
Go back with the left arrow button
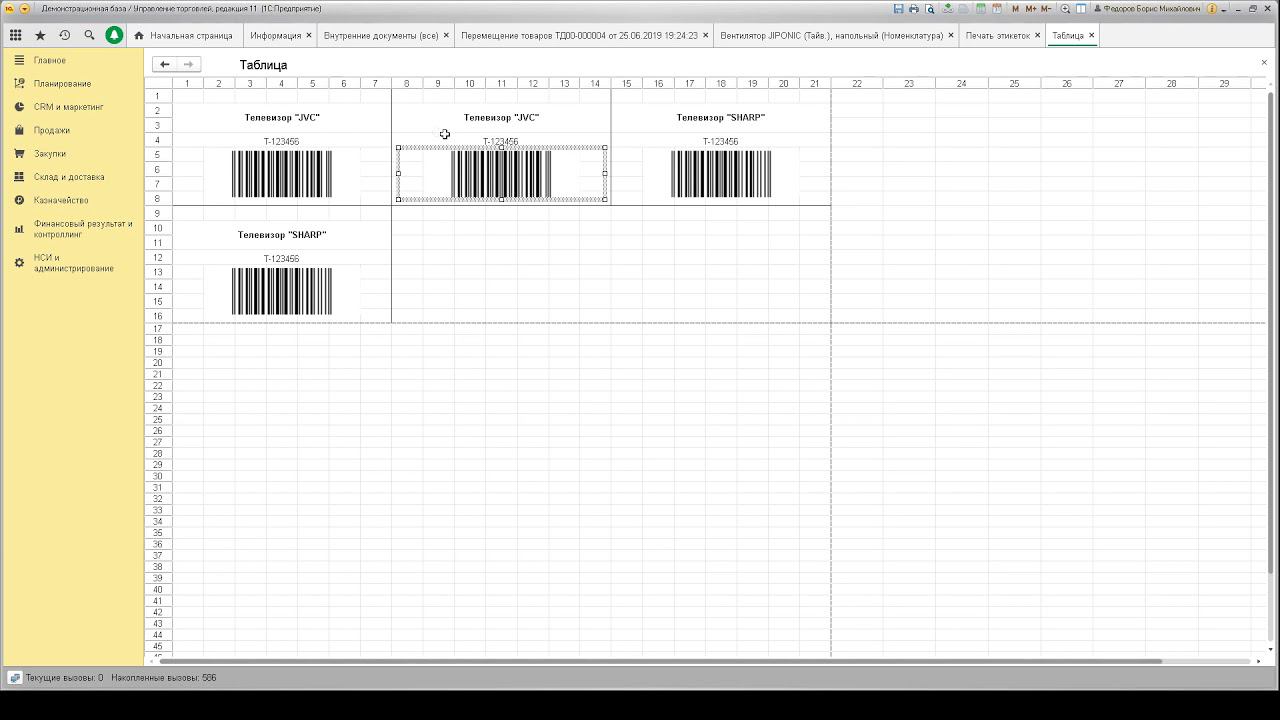(165, 64)
